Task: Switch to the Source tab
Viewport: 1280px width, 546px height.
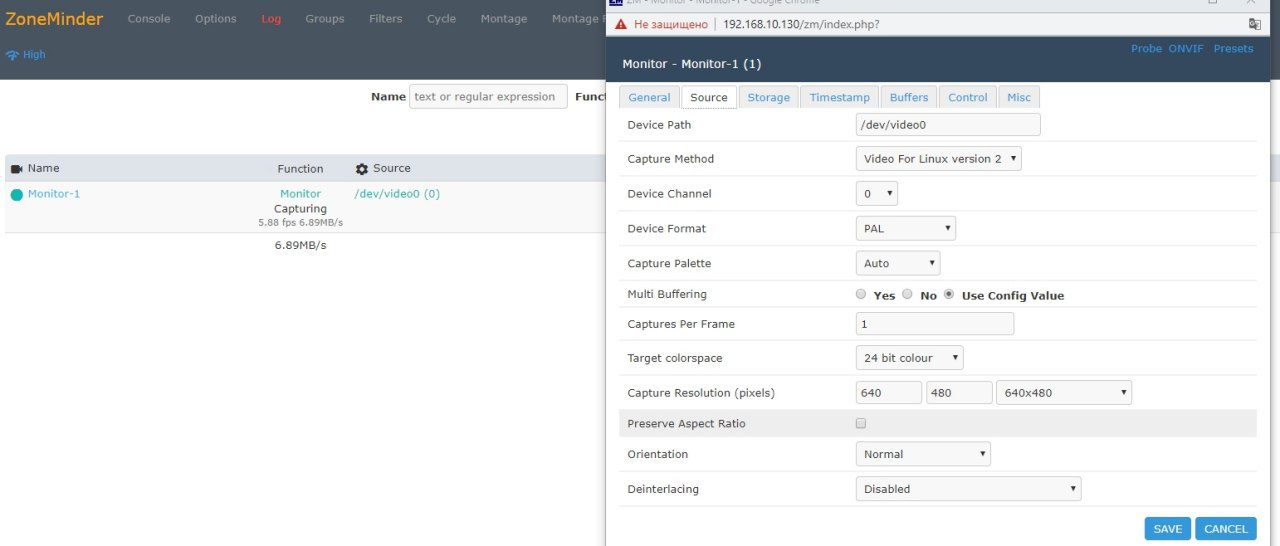Action: pos(709,97)
